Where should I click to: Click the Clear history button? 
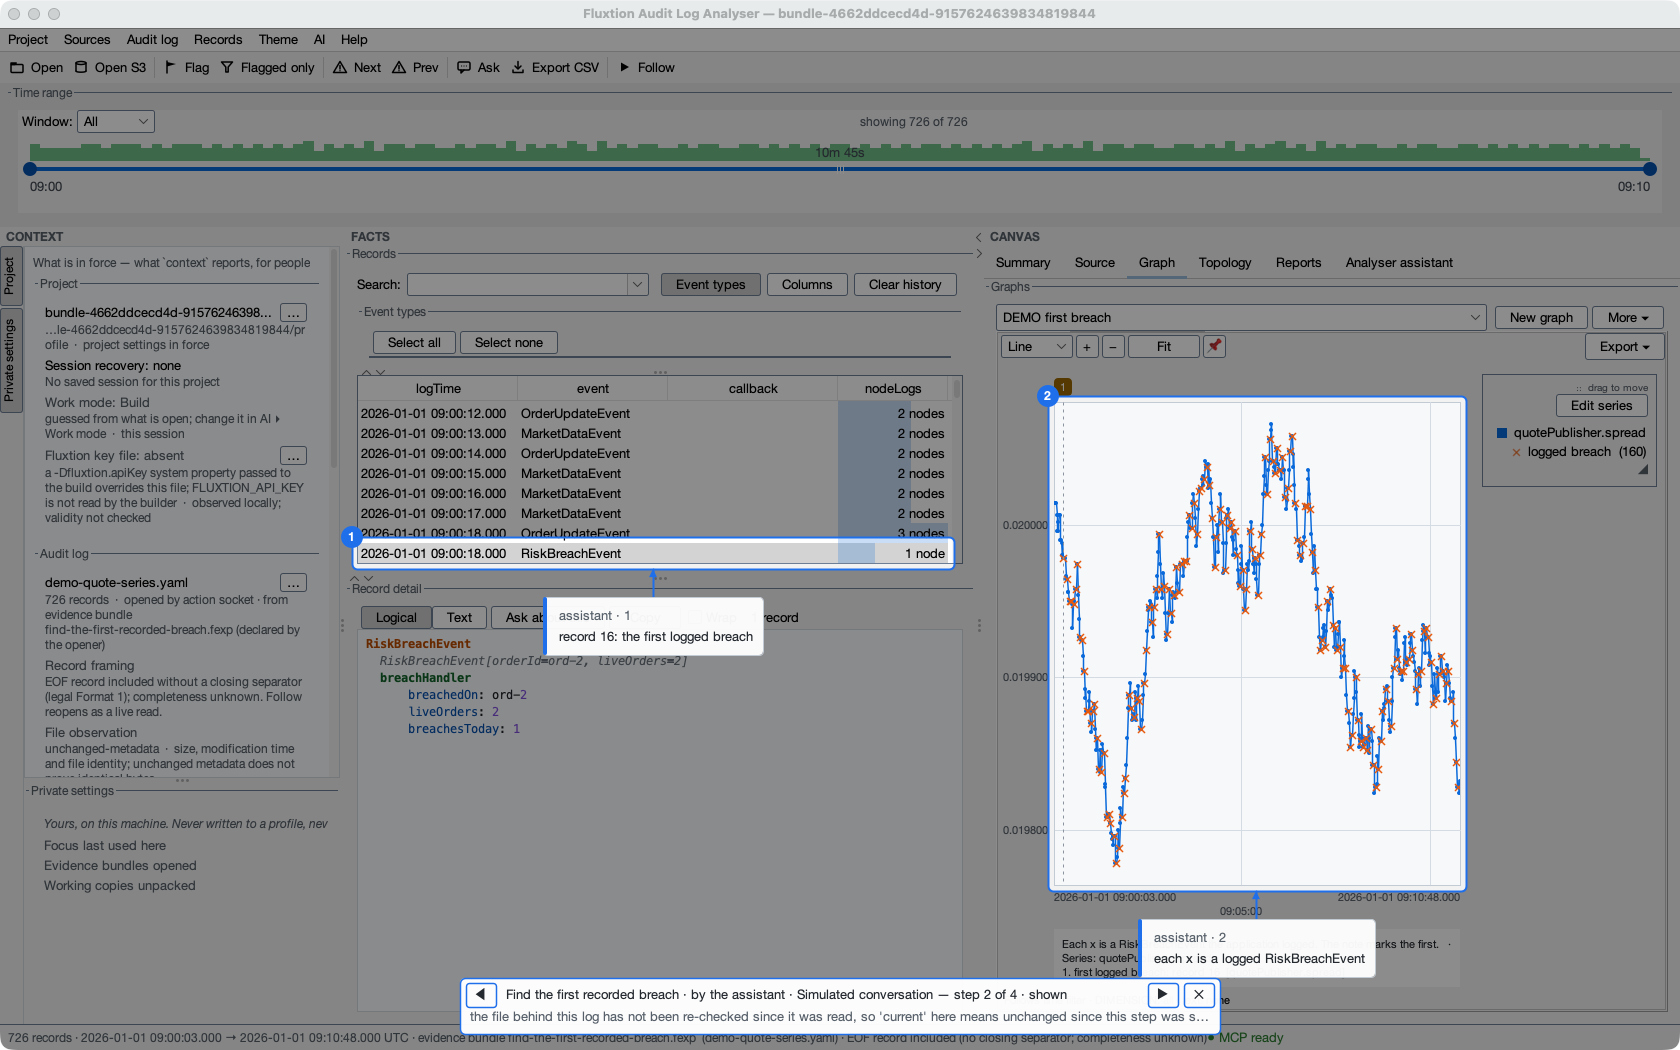tap(905, 284)
